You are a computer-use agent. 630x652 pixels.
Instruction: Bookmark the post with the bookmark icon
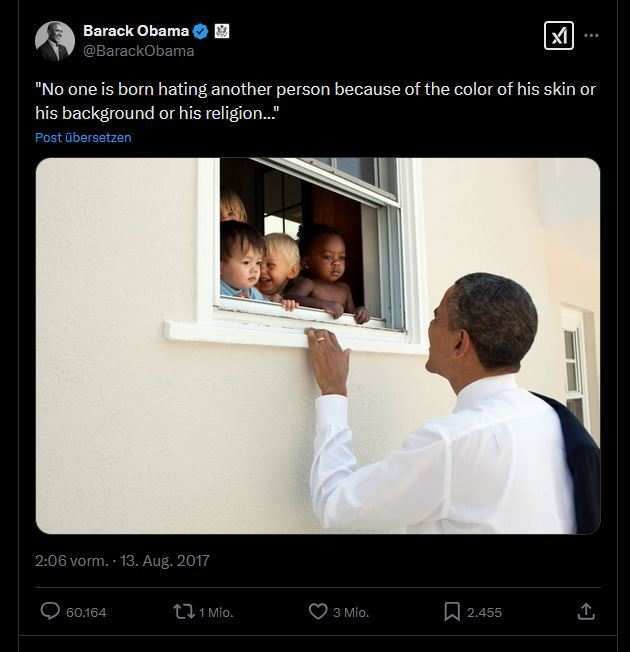(452, 611)
